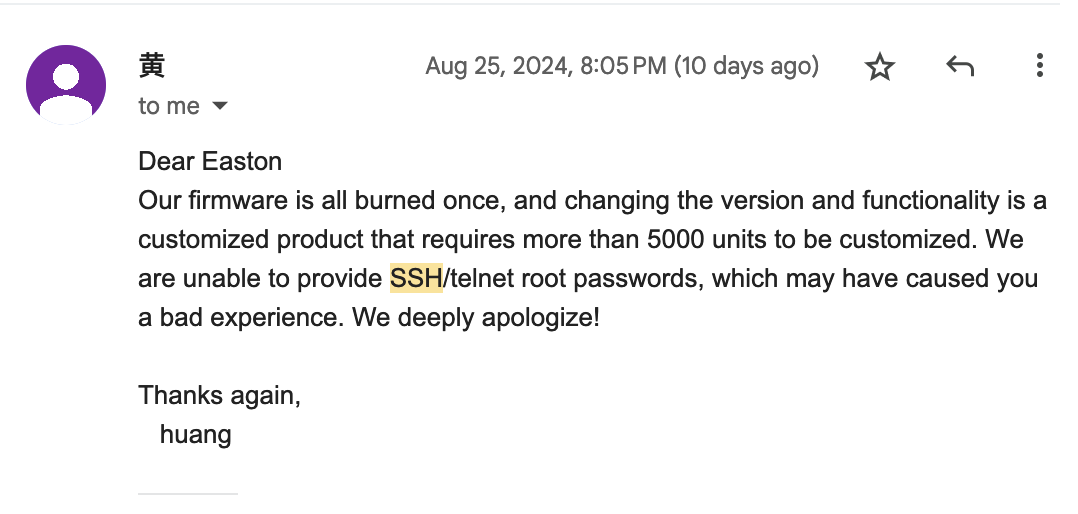Click the Reply arrow icon
Screen dimensions: 1078x514
(x=959, y=67)
